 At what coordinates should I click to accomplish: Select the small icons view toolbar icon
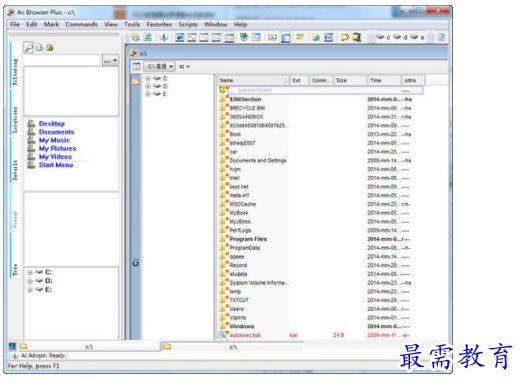(x=204, y=37)
